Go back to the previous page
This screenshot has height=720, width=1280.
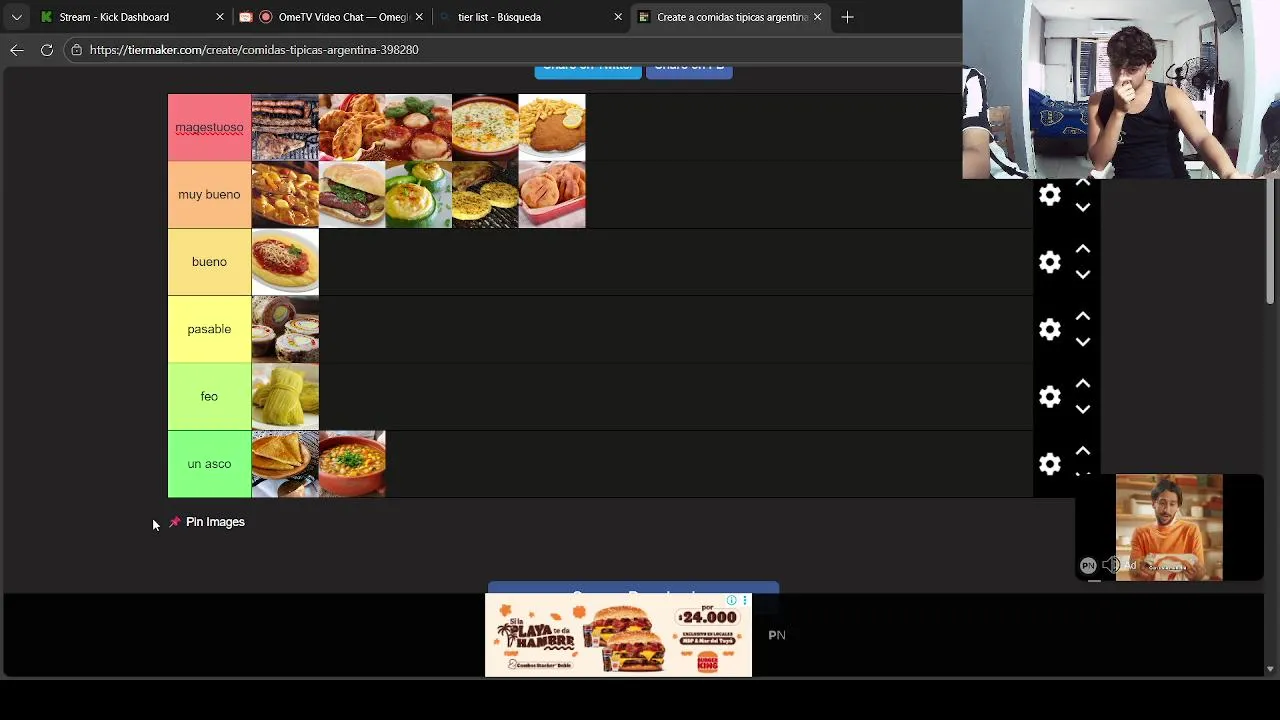(x=17, y=50)
